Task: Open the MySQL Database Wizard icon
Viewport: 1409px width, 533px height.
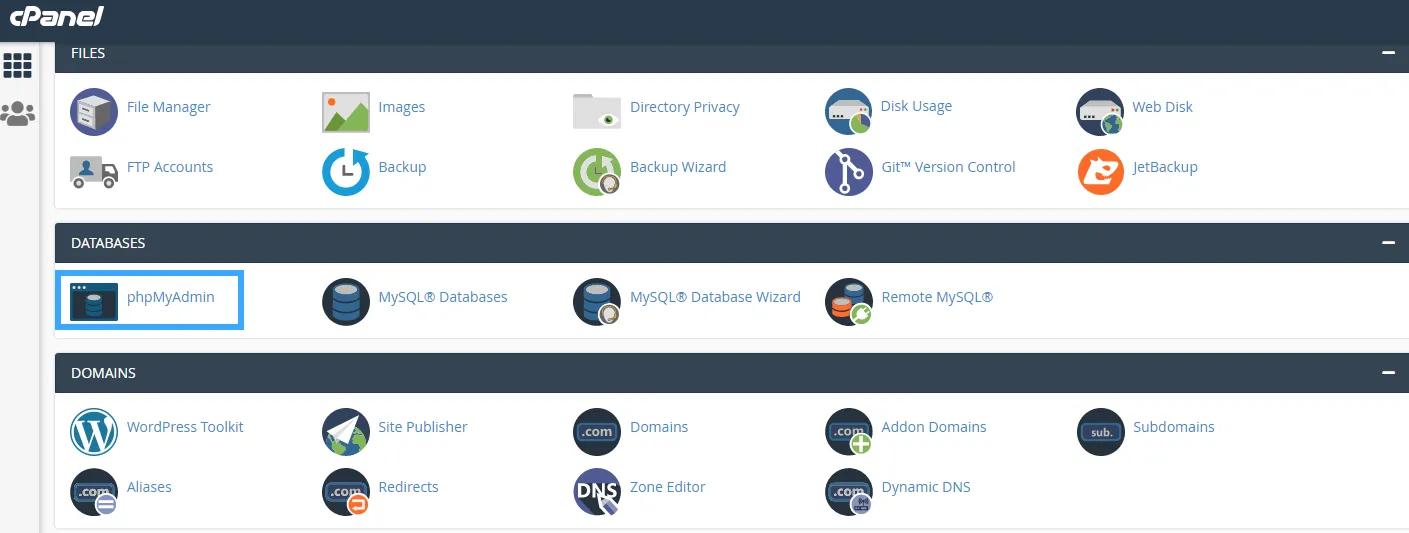Action: click(597, 301)
